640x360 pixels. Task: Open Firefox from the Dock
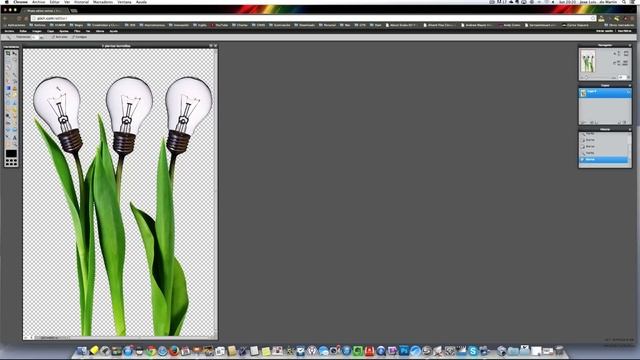click(x=174, y=350)
